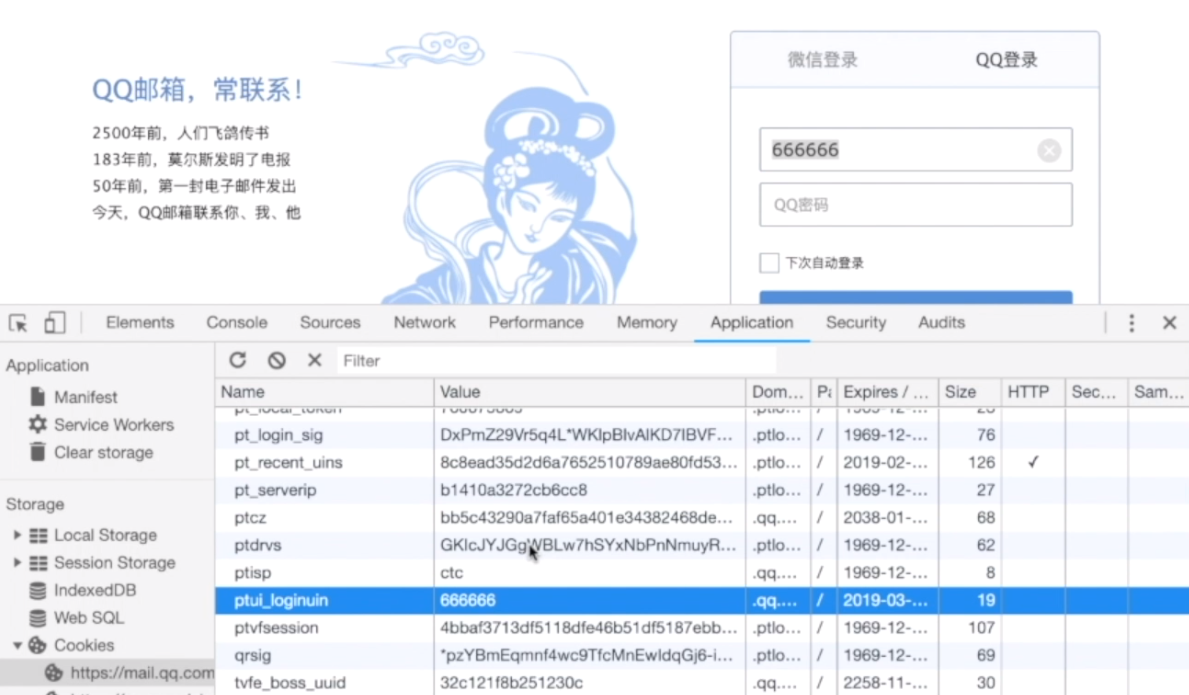
Task: Select the pt_recent_uins cookie row
Action: [701, 462]
